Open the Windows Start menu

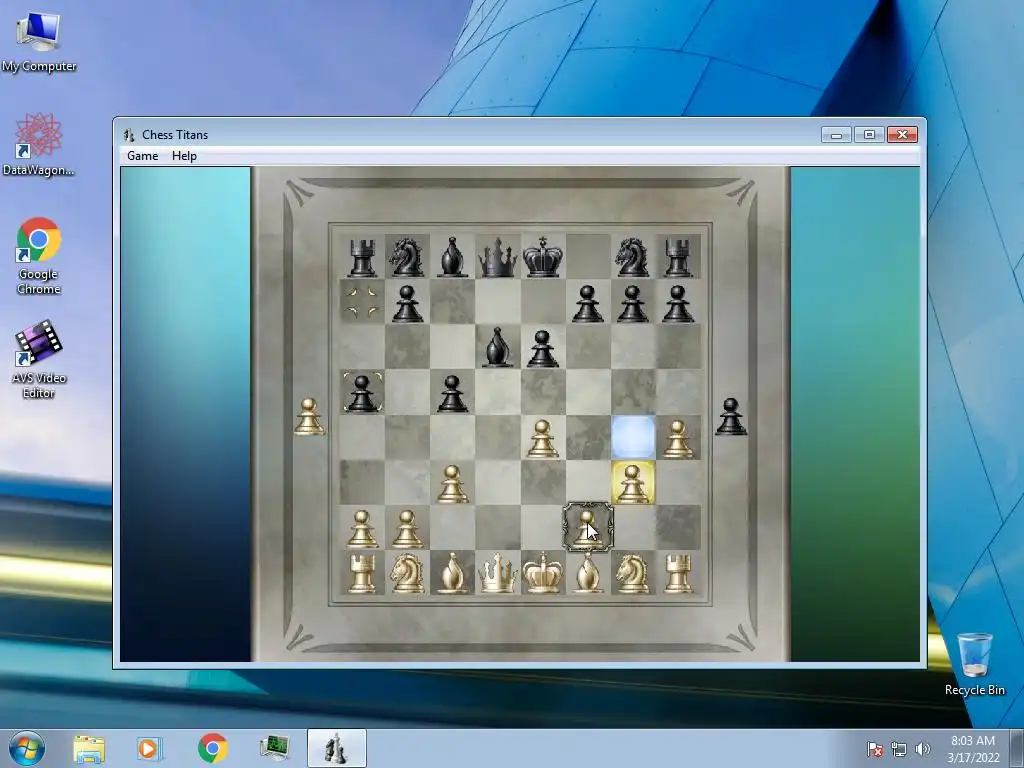click(26, 748)
